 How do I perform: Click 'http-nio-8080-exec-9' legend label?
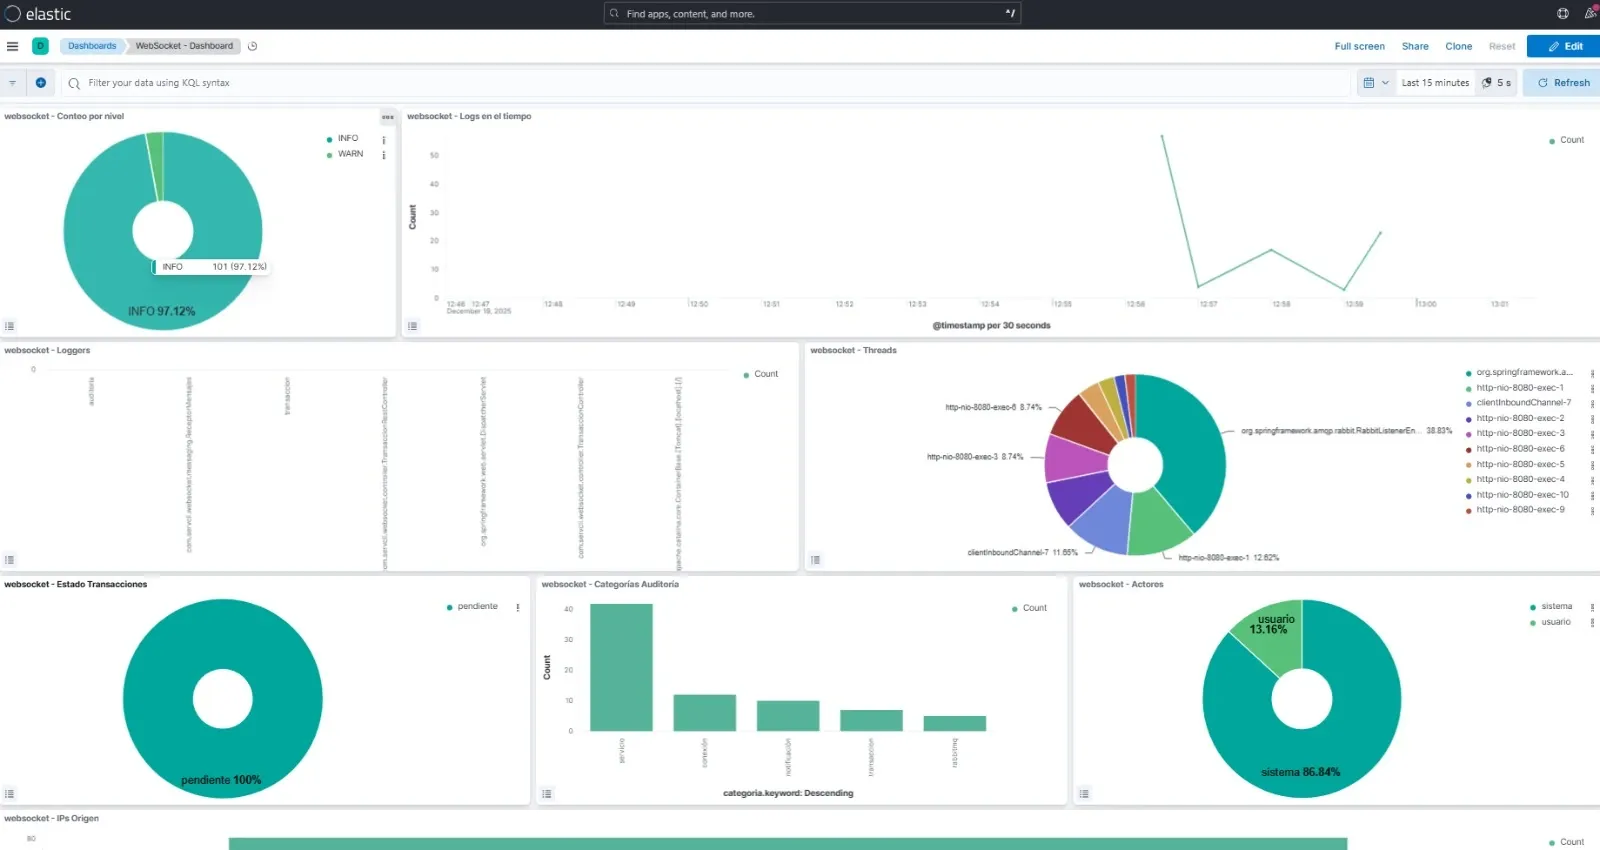(x=1520, y=510)
